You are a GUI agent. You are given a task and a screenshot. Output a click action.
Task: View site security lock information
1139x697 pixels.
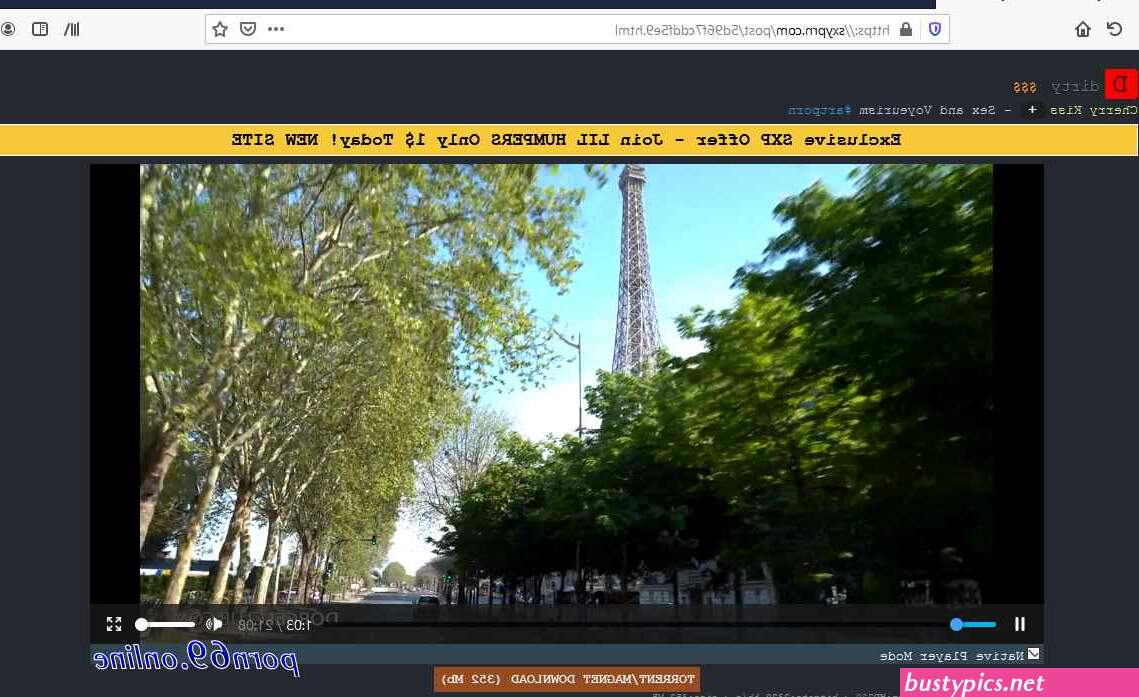[x=906, y=29]
